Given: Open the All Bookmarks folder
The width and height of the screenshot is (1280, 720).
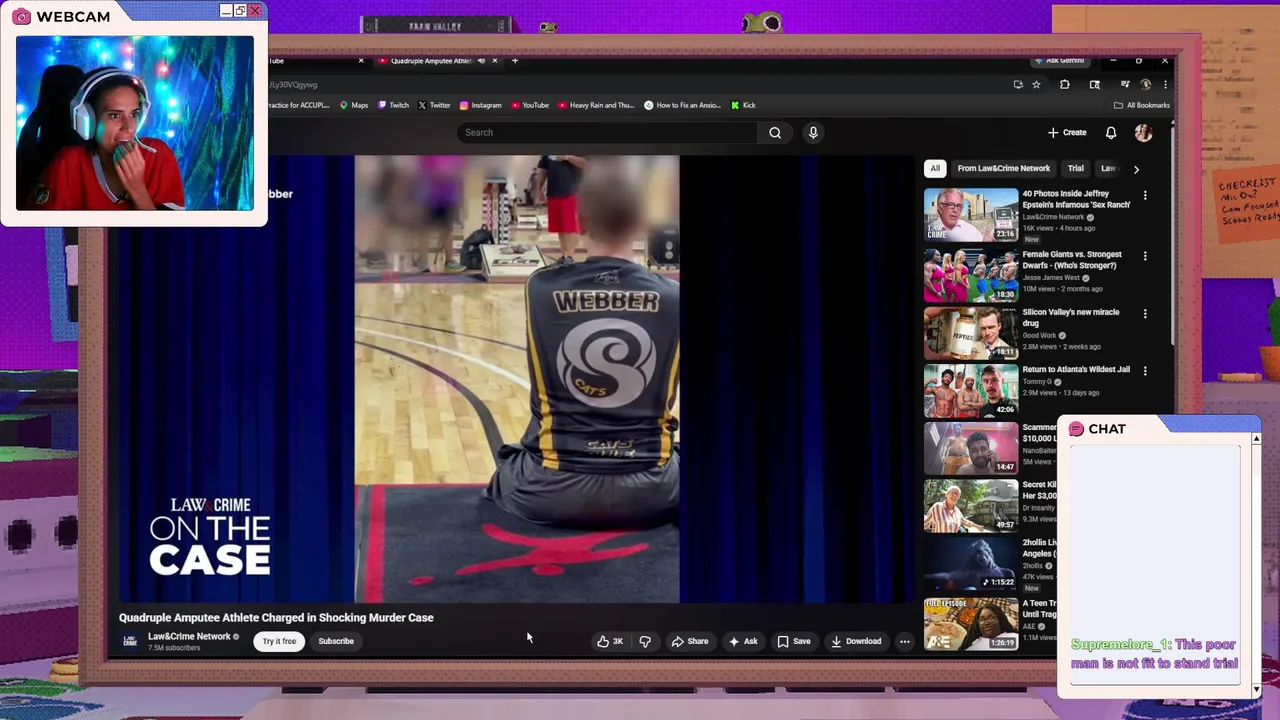Looking at the screenshot, I should (1141, 105).
